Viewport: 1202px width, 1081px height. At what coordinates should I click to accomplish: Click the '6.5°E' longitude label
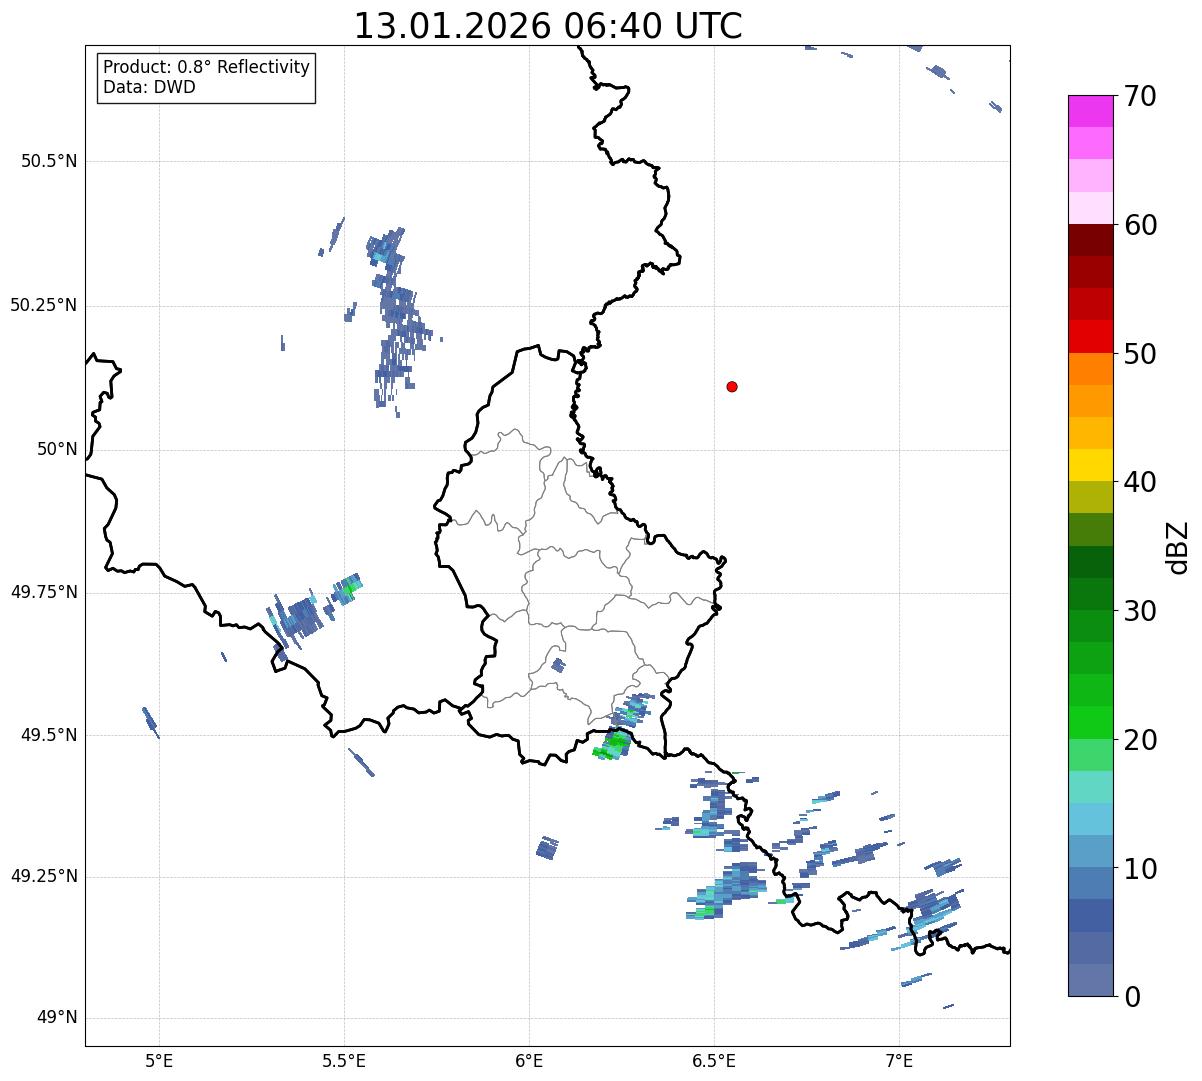pos(714,1060)
